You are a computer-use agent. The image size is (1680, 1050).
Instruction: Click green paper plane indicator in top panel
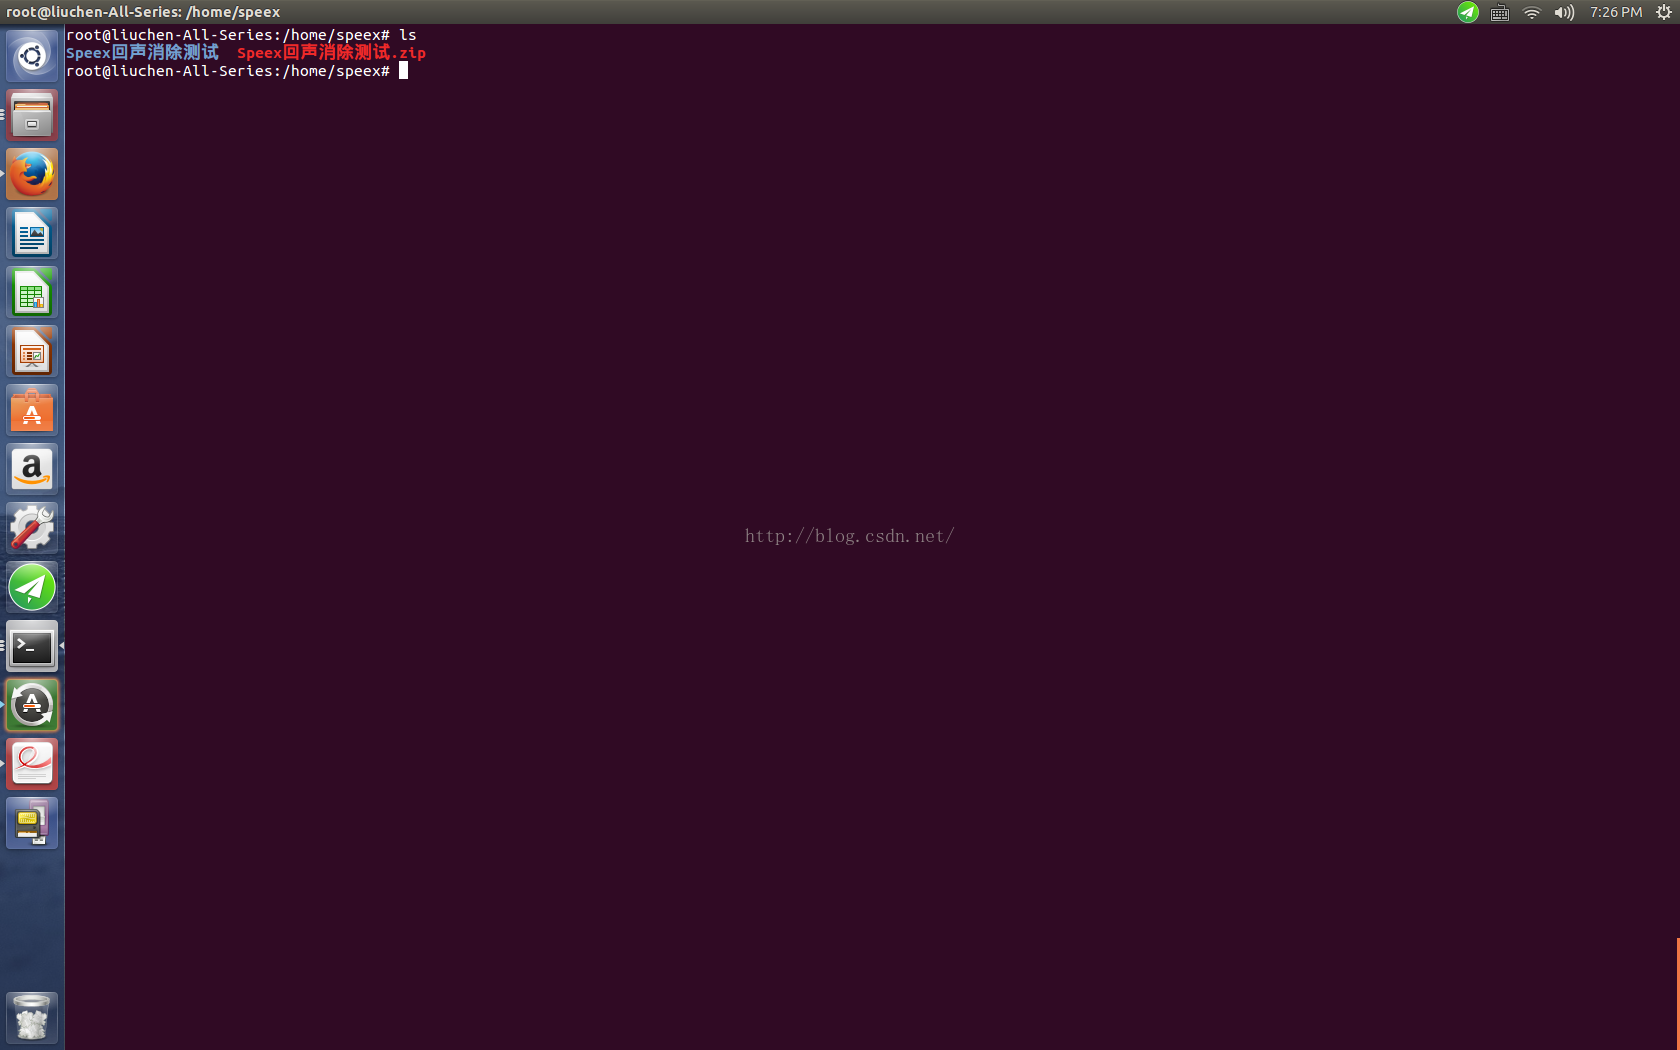point(1467,12)
